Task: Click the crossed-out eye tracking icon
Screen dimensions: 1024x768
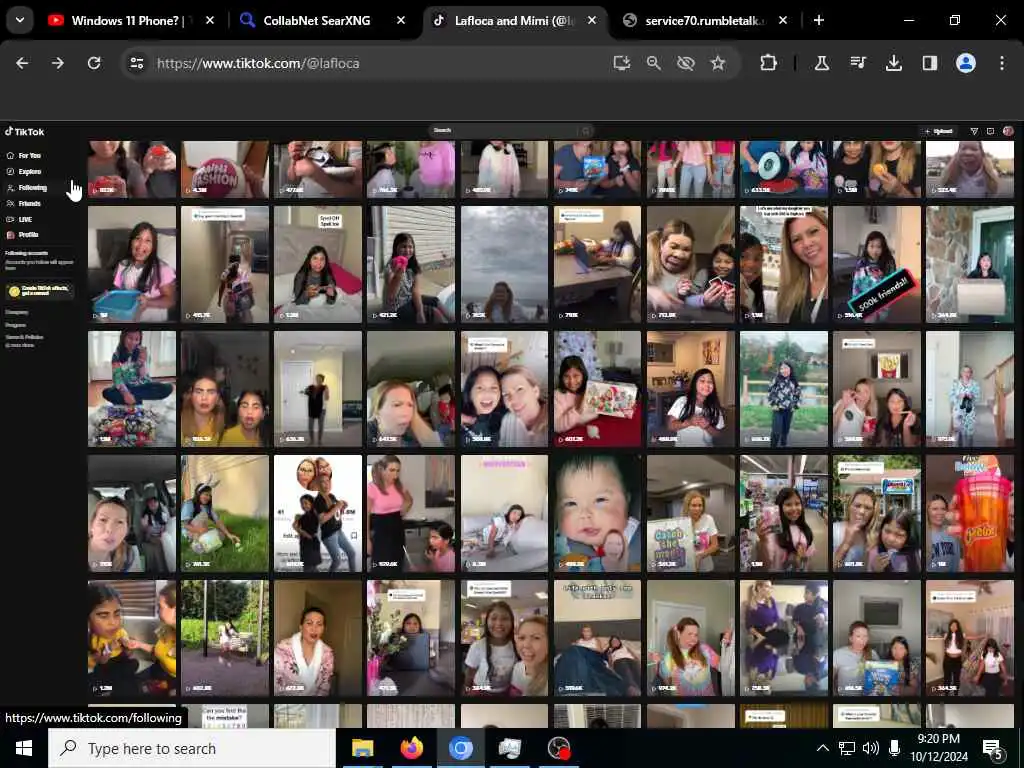Action: click(x=686, y=63)
